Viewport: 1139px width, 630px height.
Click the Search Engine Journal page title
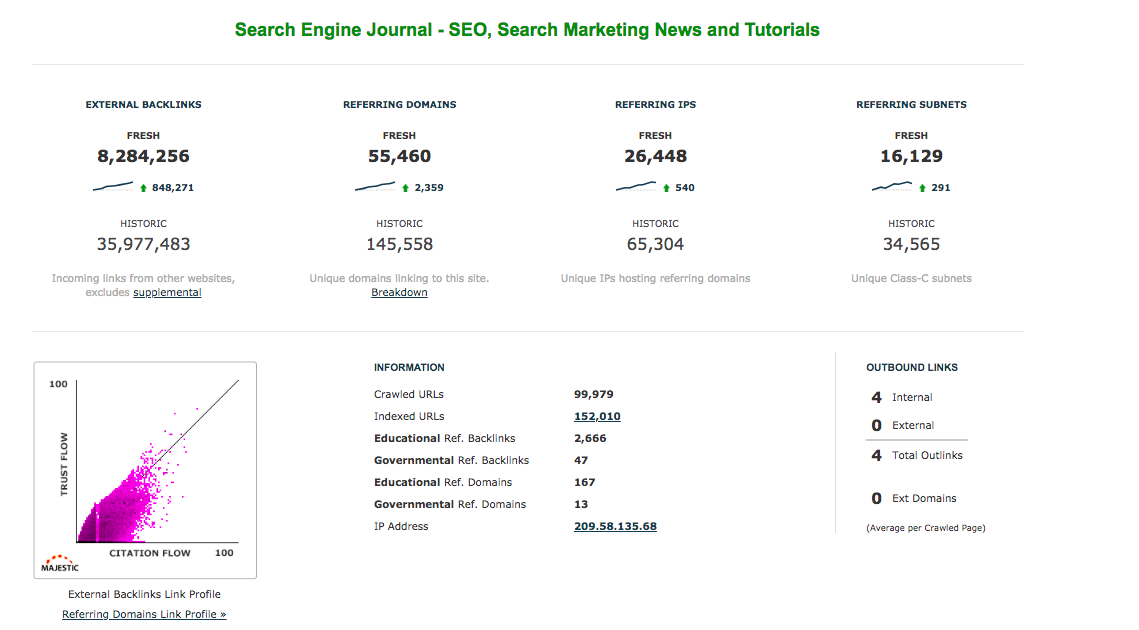coord(527,30)
